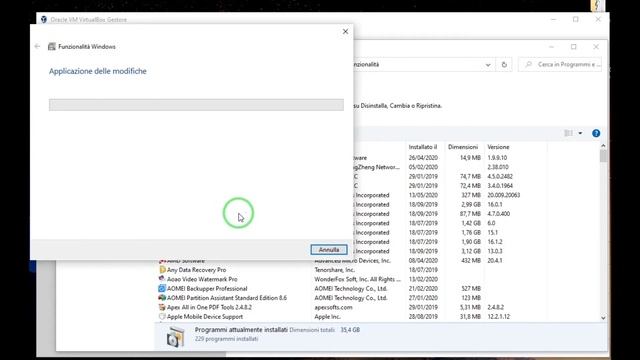Select Any Data Recovery Pro entry
Image resolution: width=640 pixels, height=360 pixels.
pyautogui.click(x=196, y=270)
